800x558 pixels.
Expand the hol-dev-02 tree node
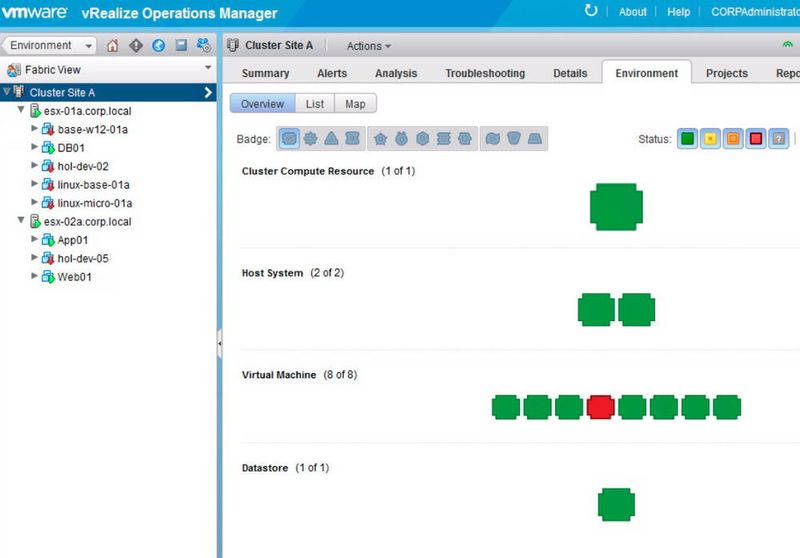pos(34,165)
